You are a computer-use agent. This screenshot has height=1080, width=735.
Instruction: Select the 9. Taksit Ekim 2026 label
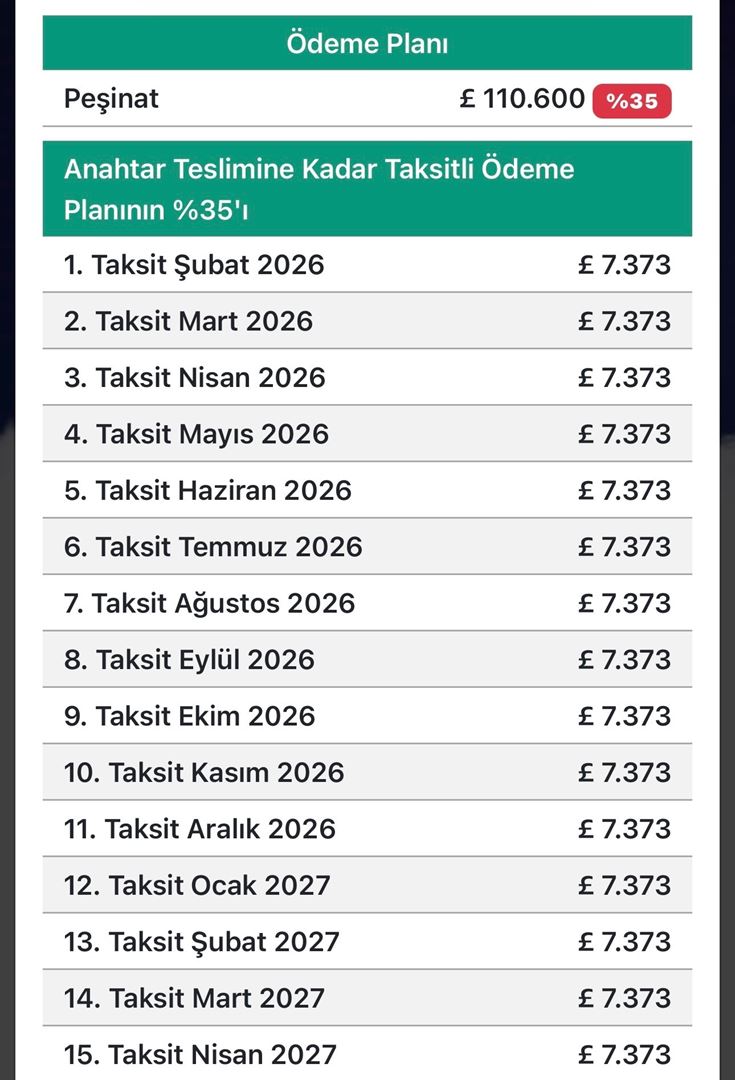pyautogui.click(x=189, y=716)
